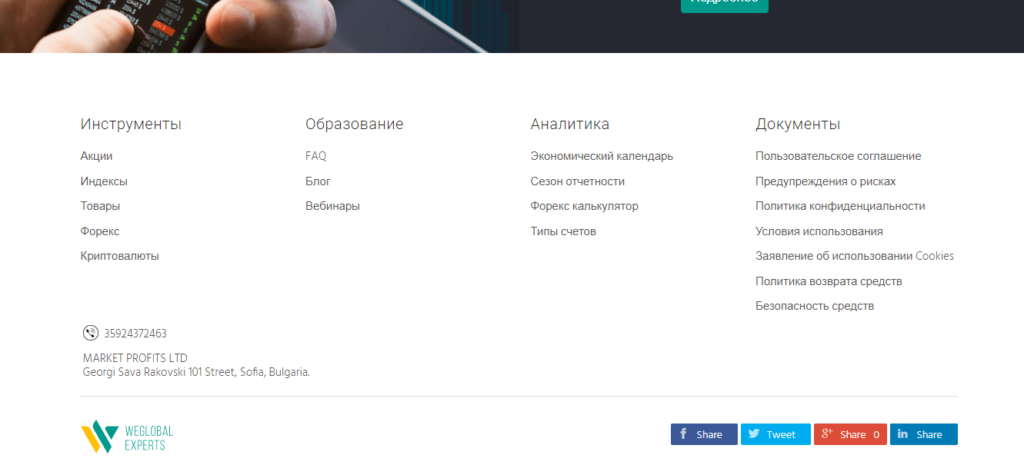The height and width of the screenshot is (475, 1024).
Task: Select the Форекс link
Action: [x=100, y=231]
